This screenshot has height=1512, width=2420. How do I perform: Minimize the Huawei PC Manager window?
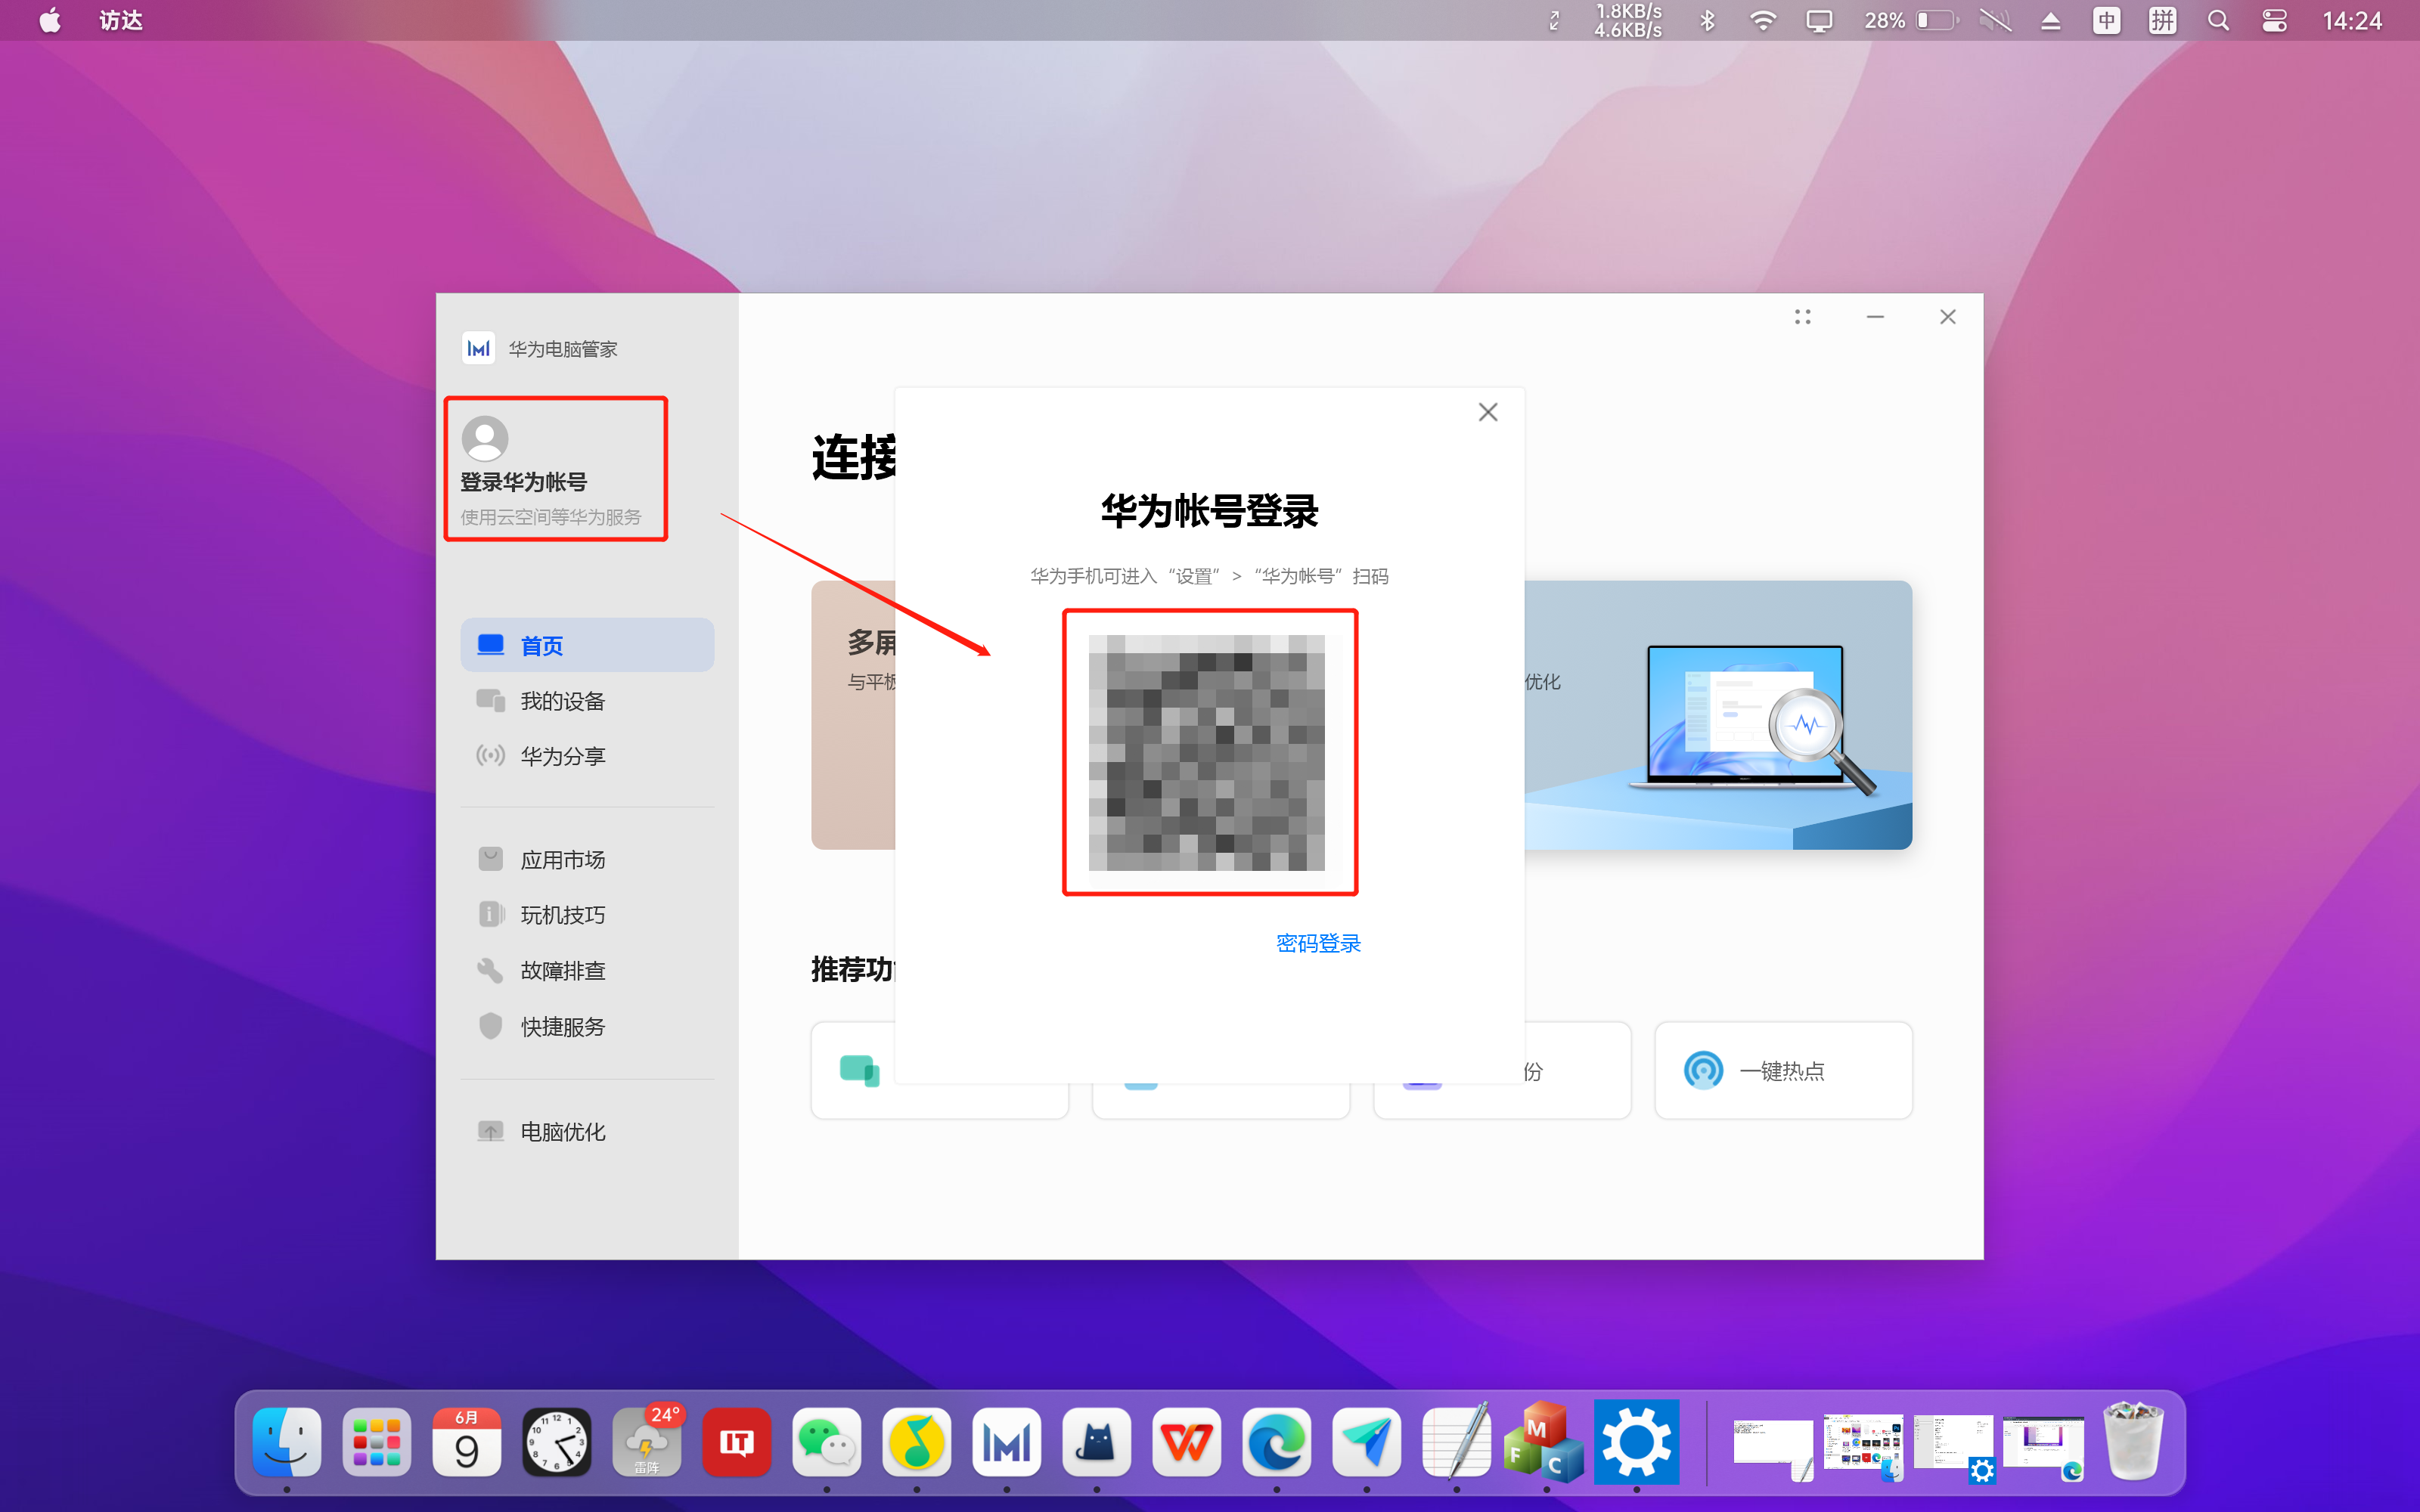pyautogui.click(x=1875, y=317)
